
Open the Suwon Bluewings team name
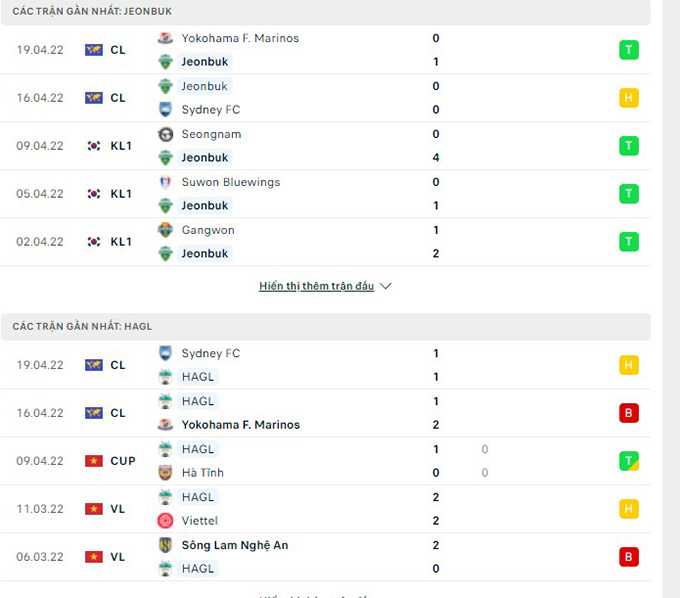click(x=230, y=182)
